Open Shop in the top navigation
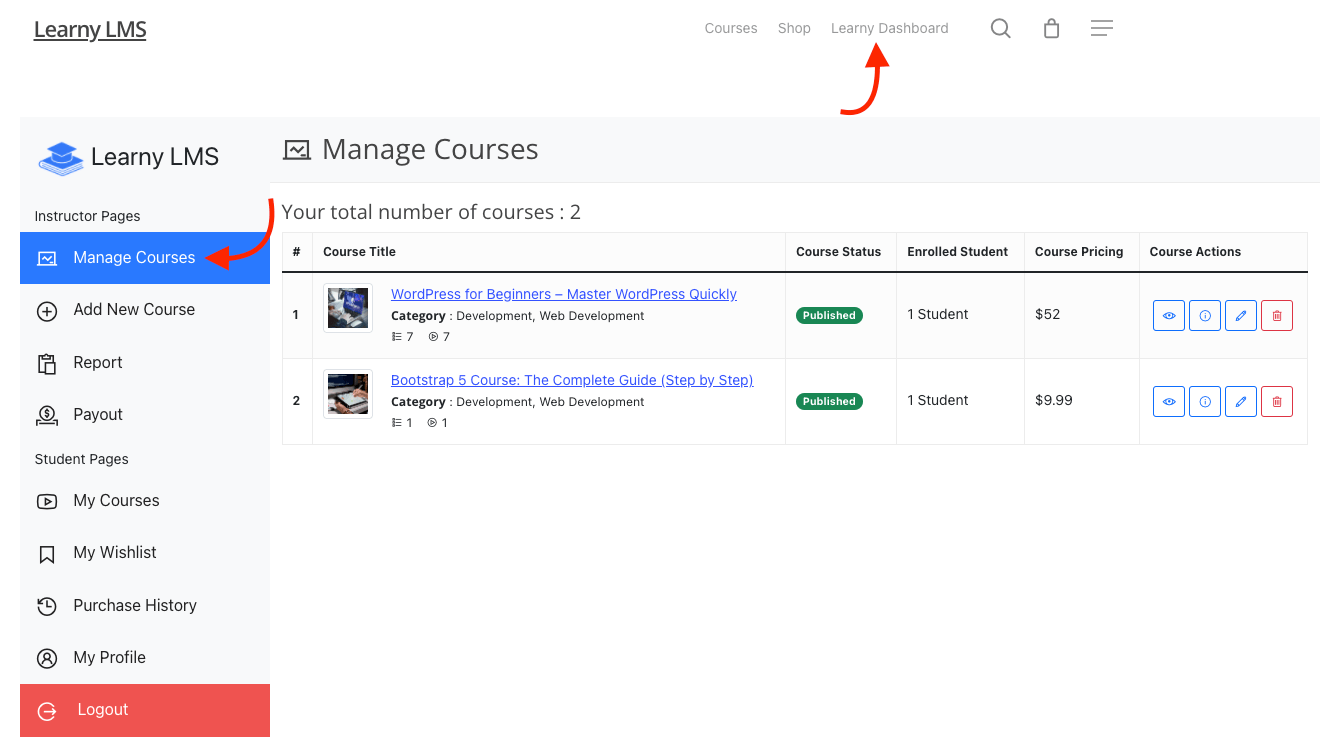1327x753 pixels. [794, 28]
